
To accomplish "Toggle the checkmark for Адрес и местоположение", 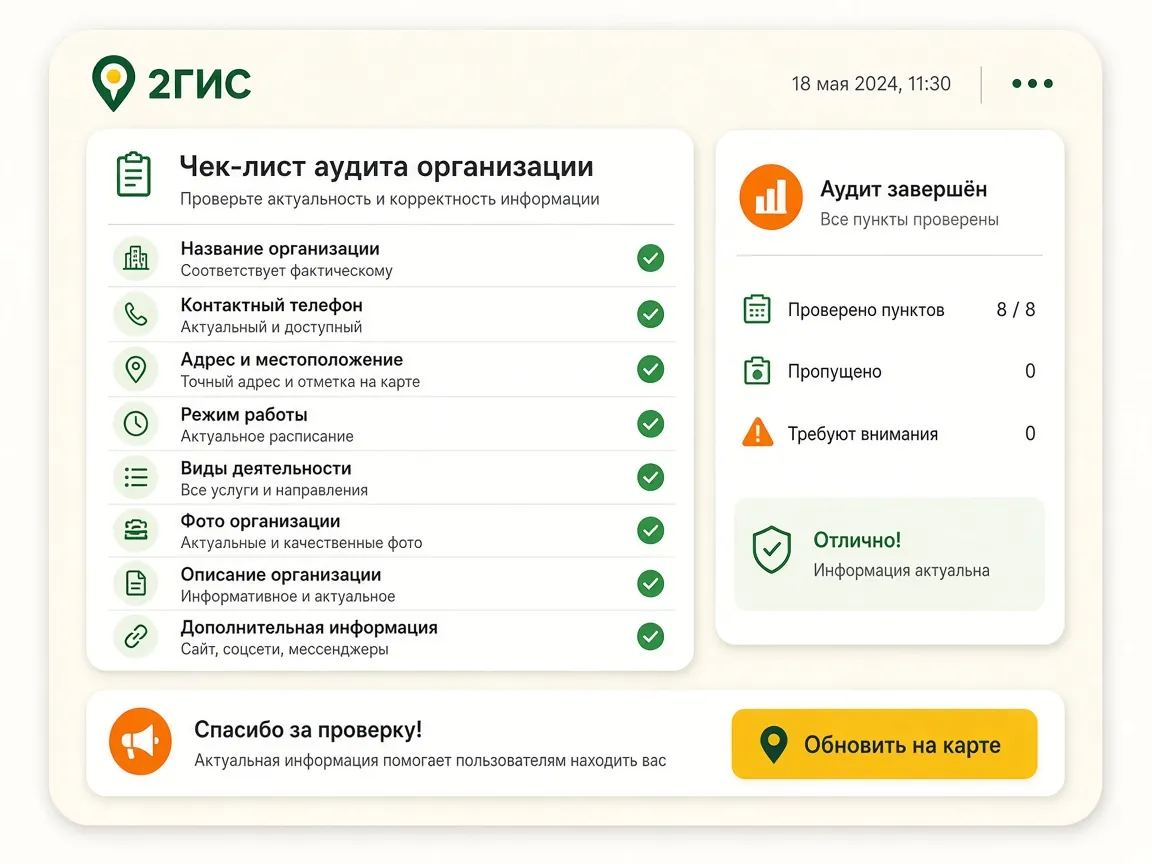I will pos(650,369).
